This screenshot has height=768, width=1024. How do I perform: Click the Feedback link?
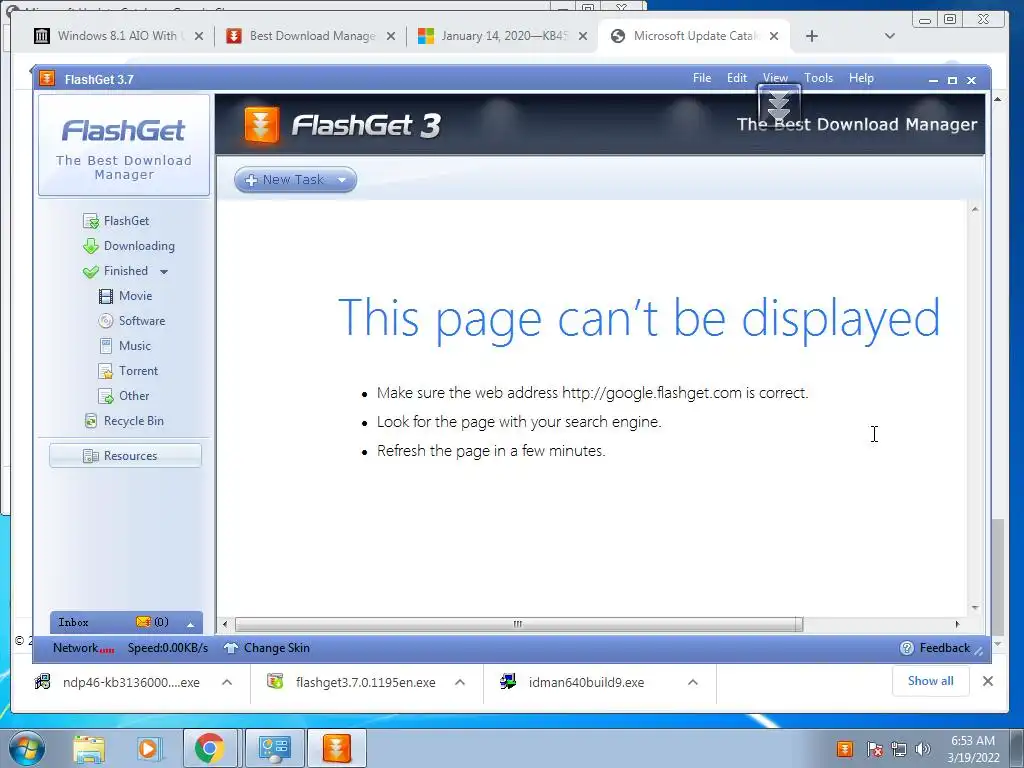click(x=944, y=648)
